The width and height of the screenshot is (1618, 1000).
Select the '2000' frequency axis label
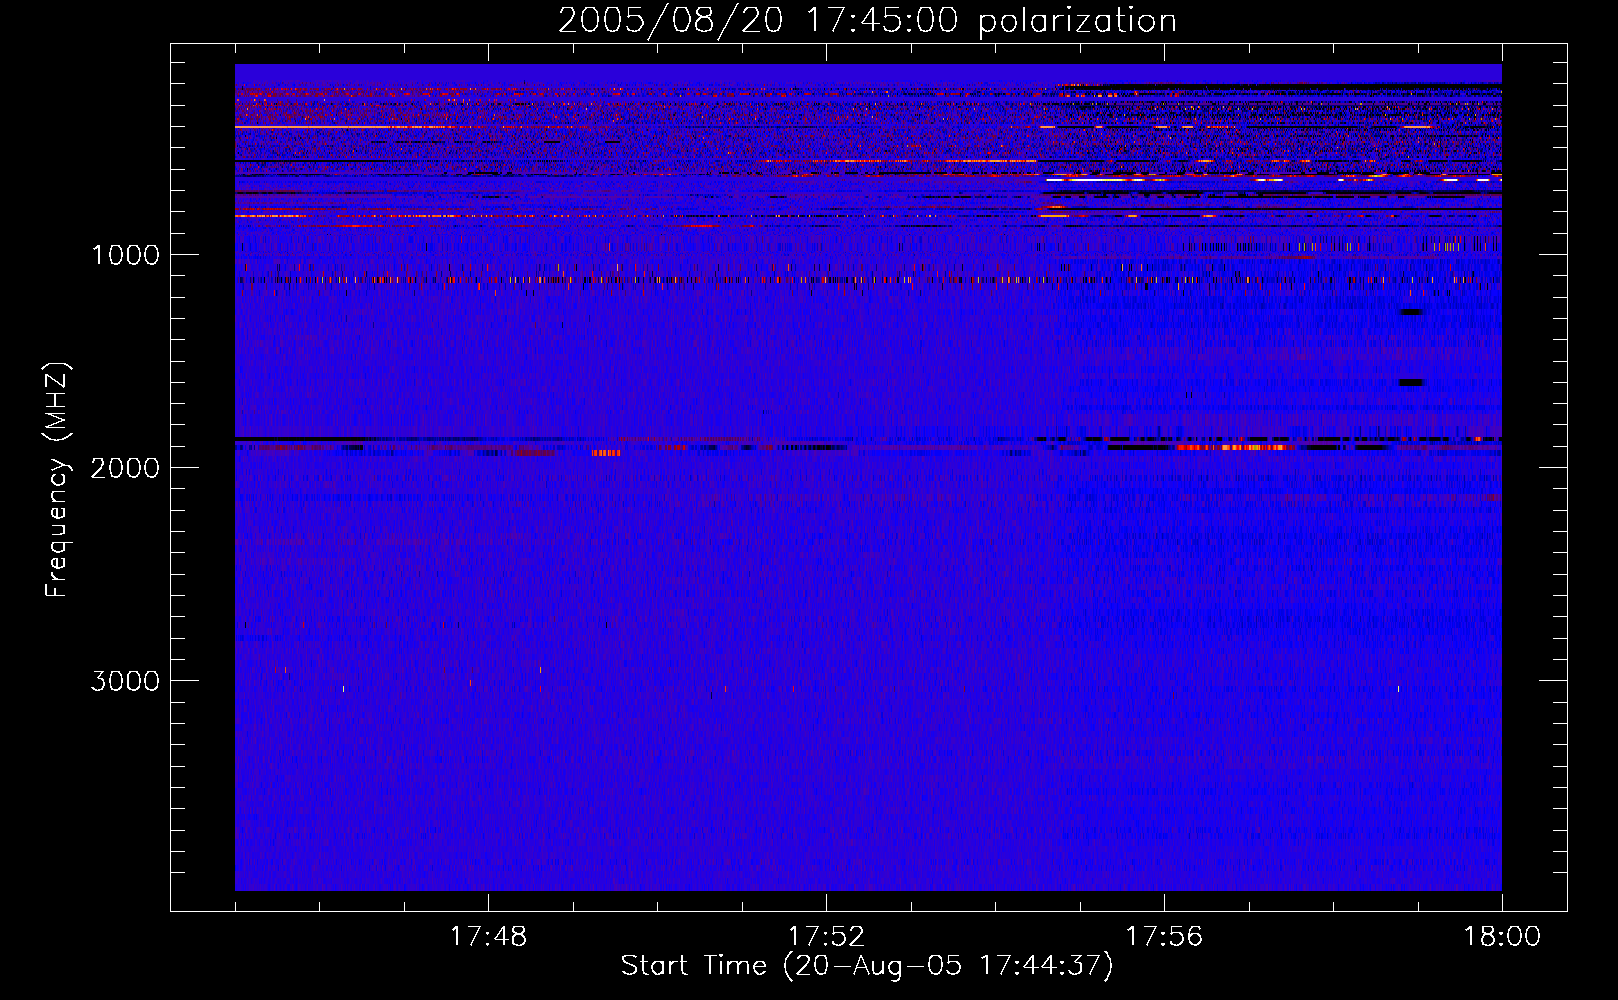coord(125,468)
